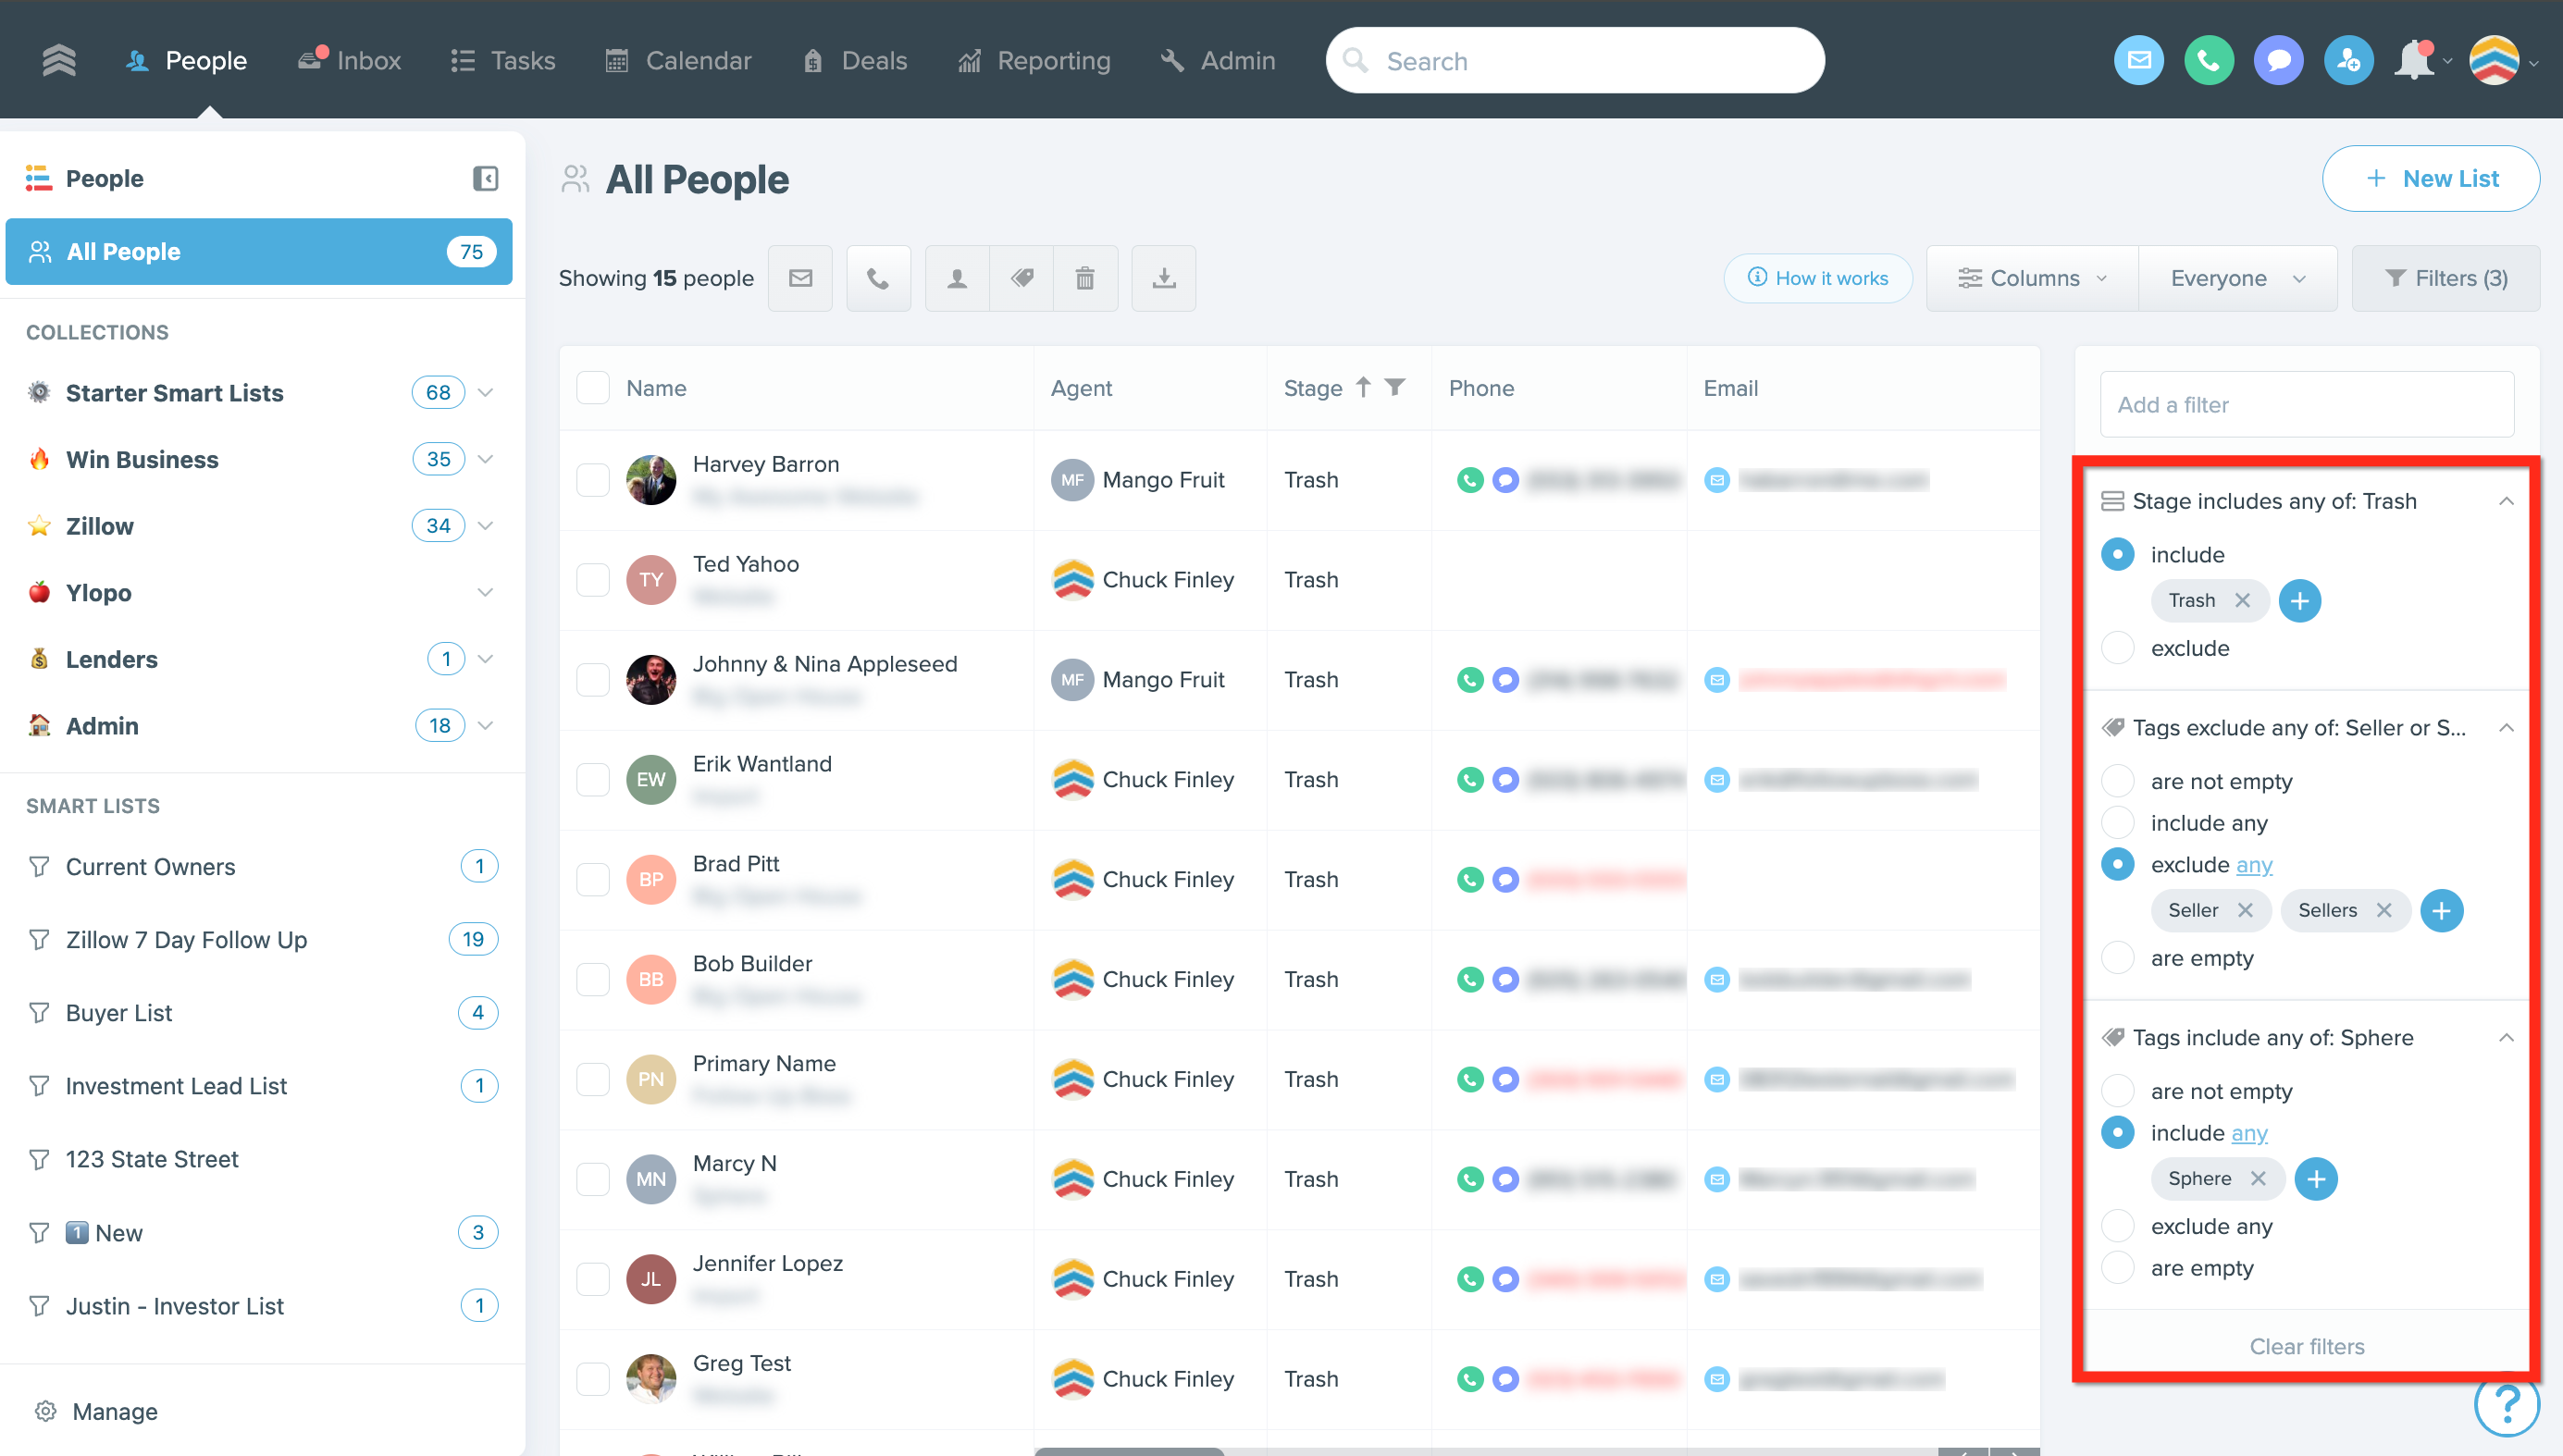Check the box for Ted Yahoo

pos(593,580)
